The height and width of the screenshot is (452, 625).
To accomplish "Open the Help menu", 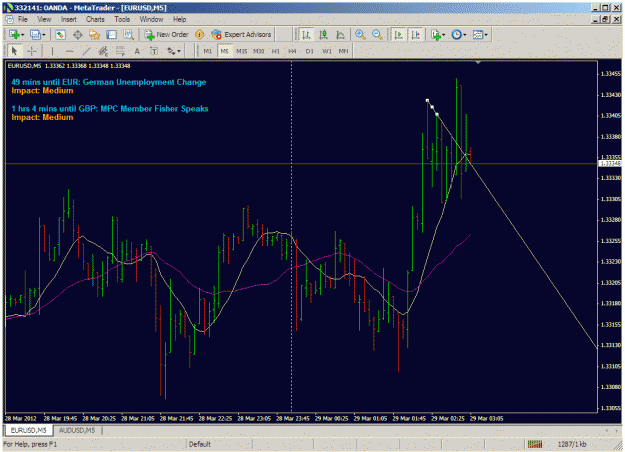I will tap(179, 19).
